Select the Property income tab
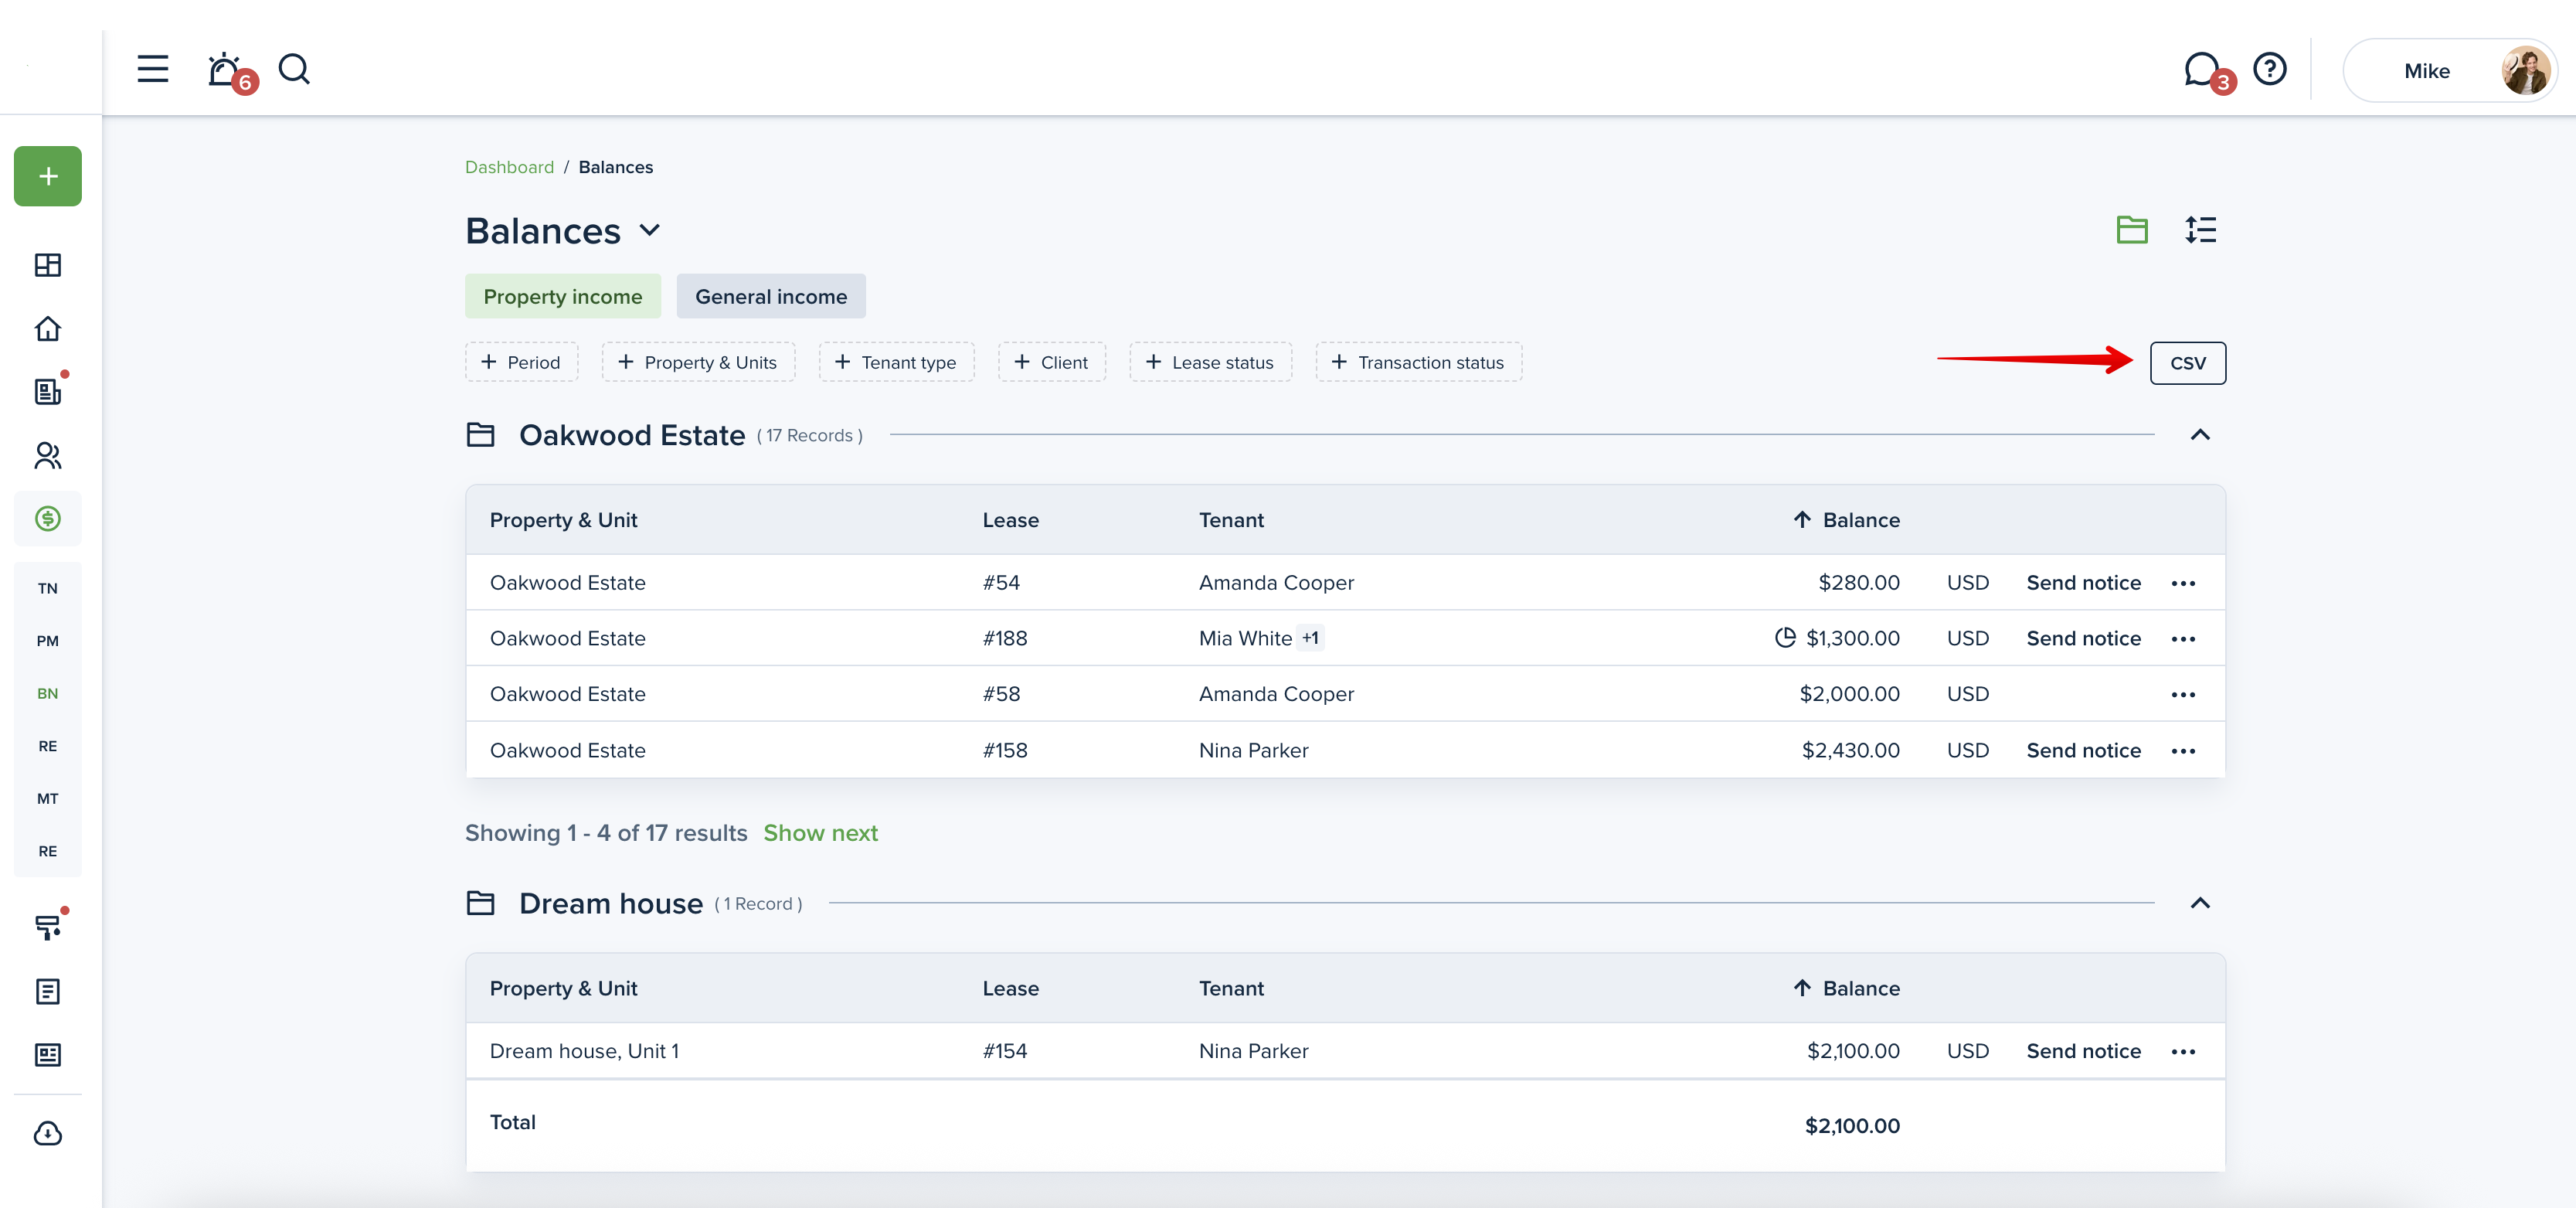This screenshot has height=1208, width=2576. click(x=562, y=297)
